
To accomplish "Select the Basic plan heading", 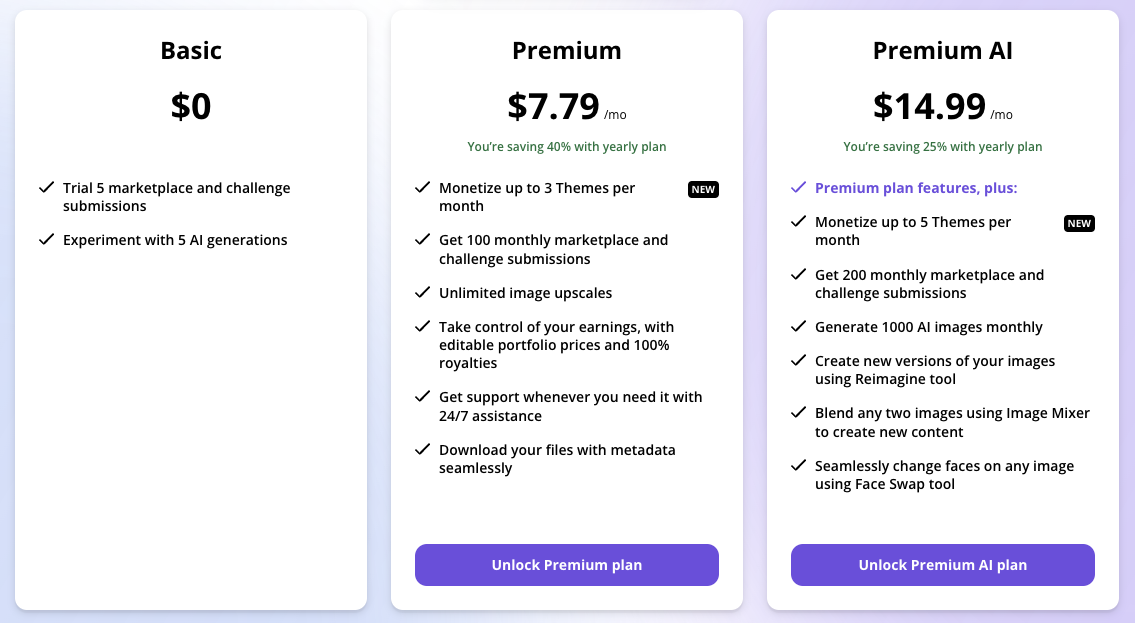I will coord(191,51).
